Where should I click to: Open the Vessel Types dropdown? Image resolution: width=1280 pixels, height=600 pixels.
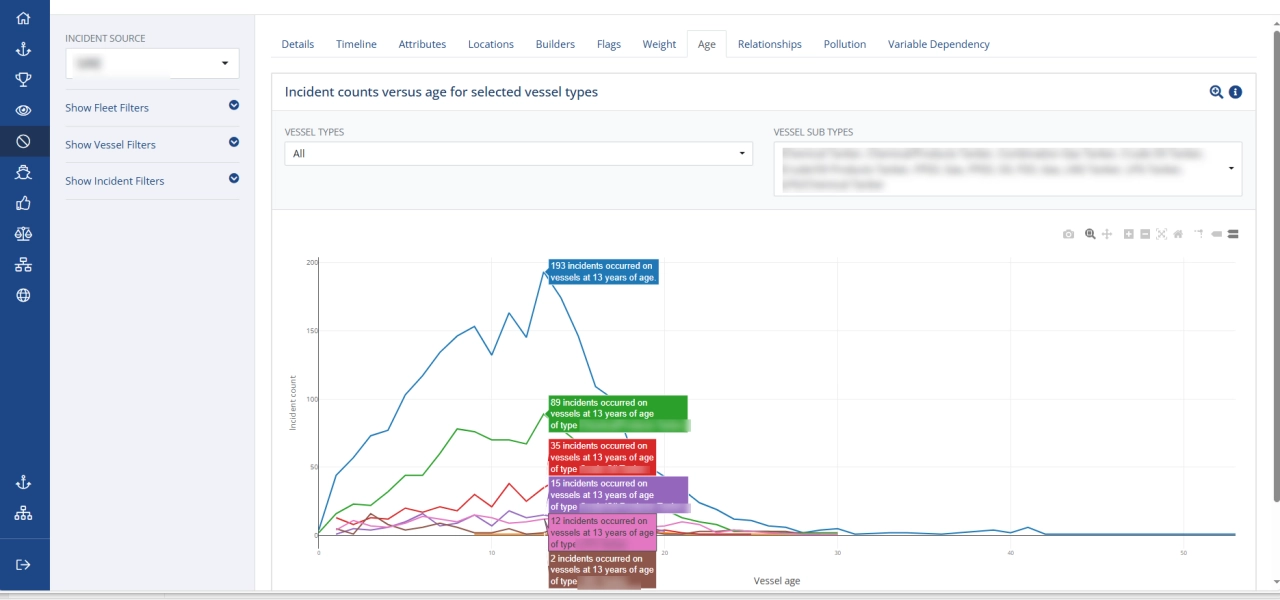[x=518, y=153]
